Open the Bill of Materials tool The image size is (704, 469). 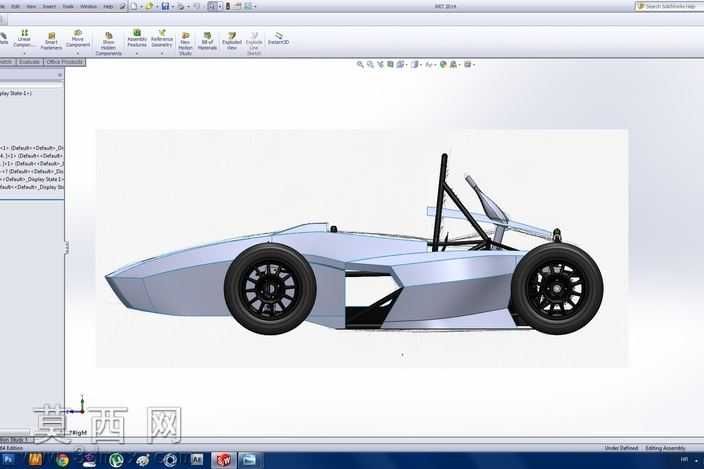click(x=207, y=41)
